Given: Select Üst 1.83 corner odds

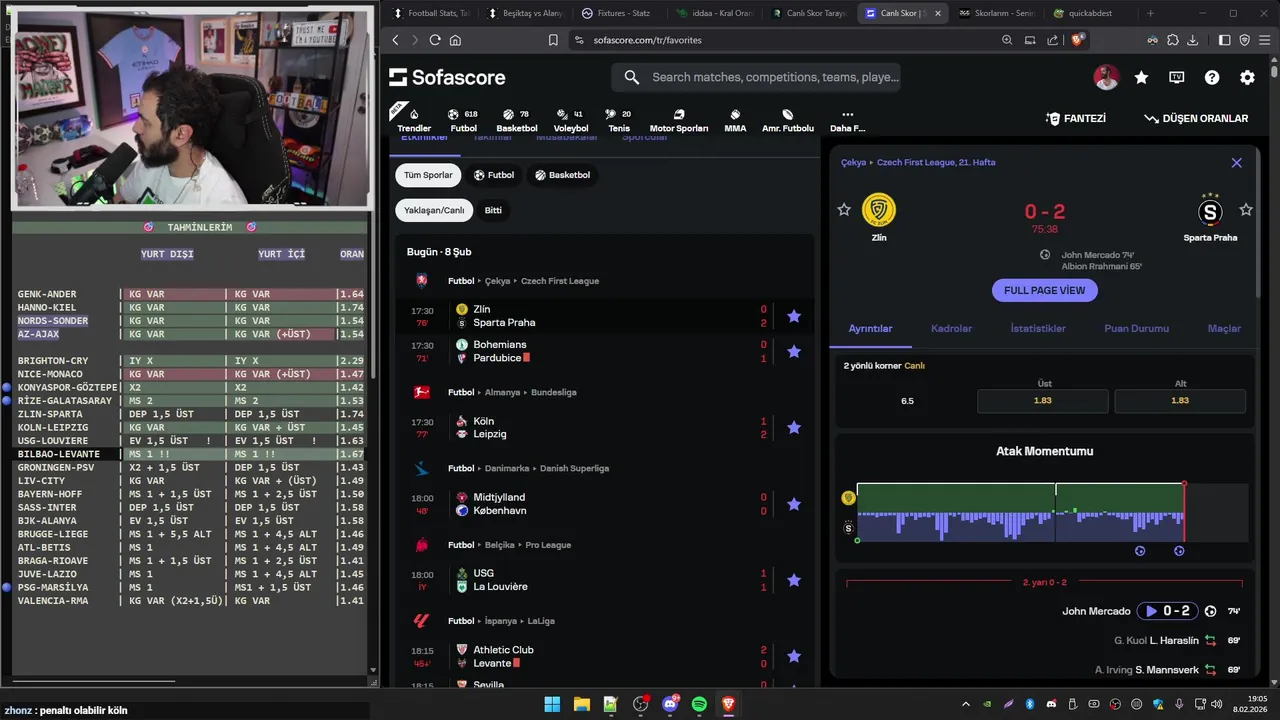Looking at the screenshot, I should click(x=1043, y=401).
